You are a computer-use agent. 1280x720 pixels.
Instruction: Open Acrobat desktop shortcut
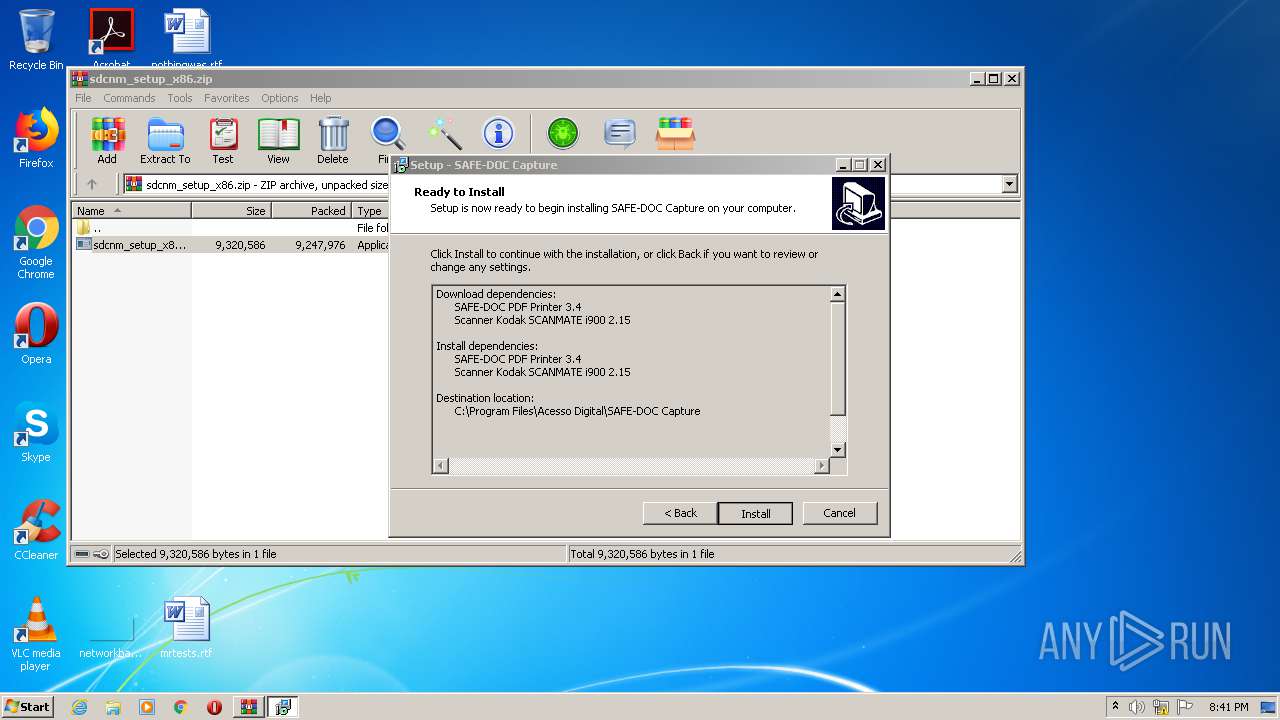point(111,38)
